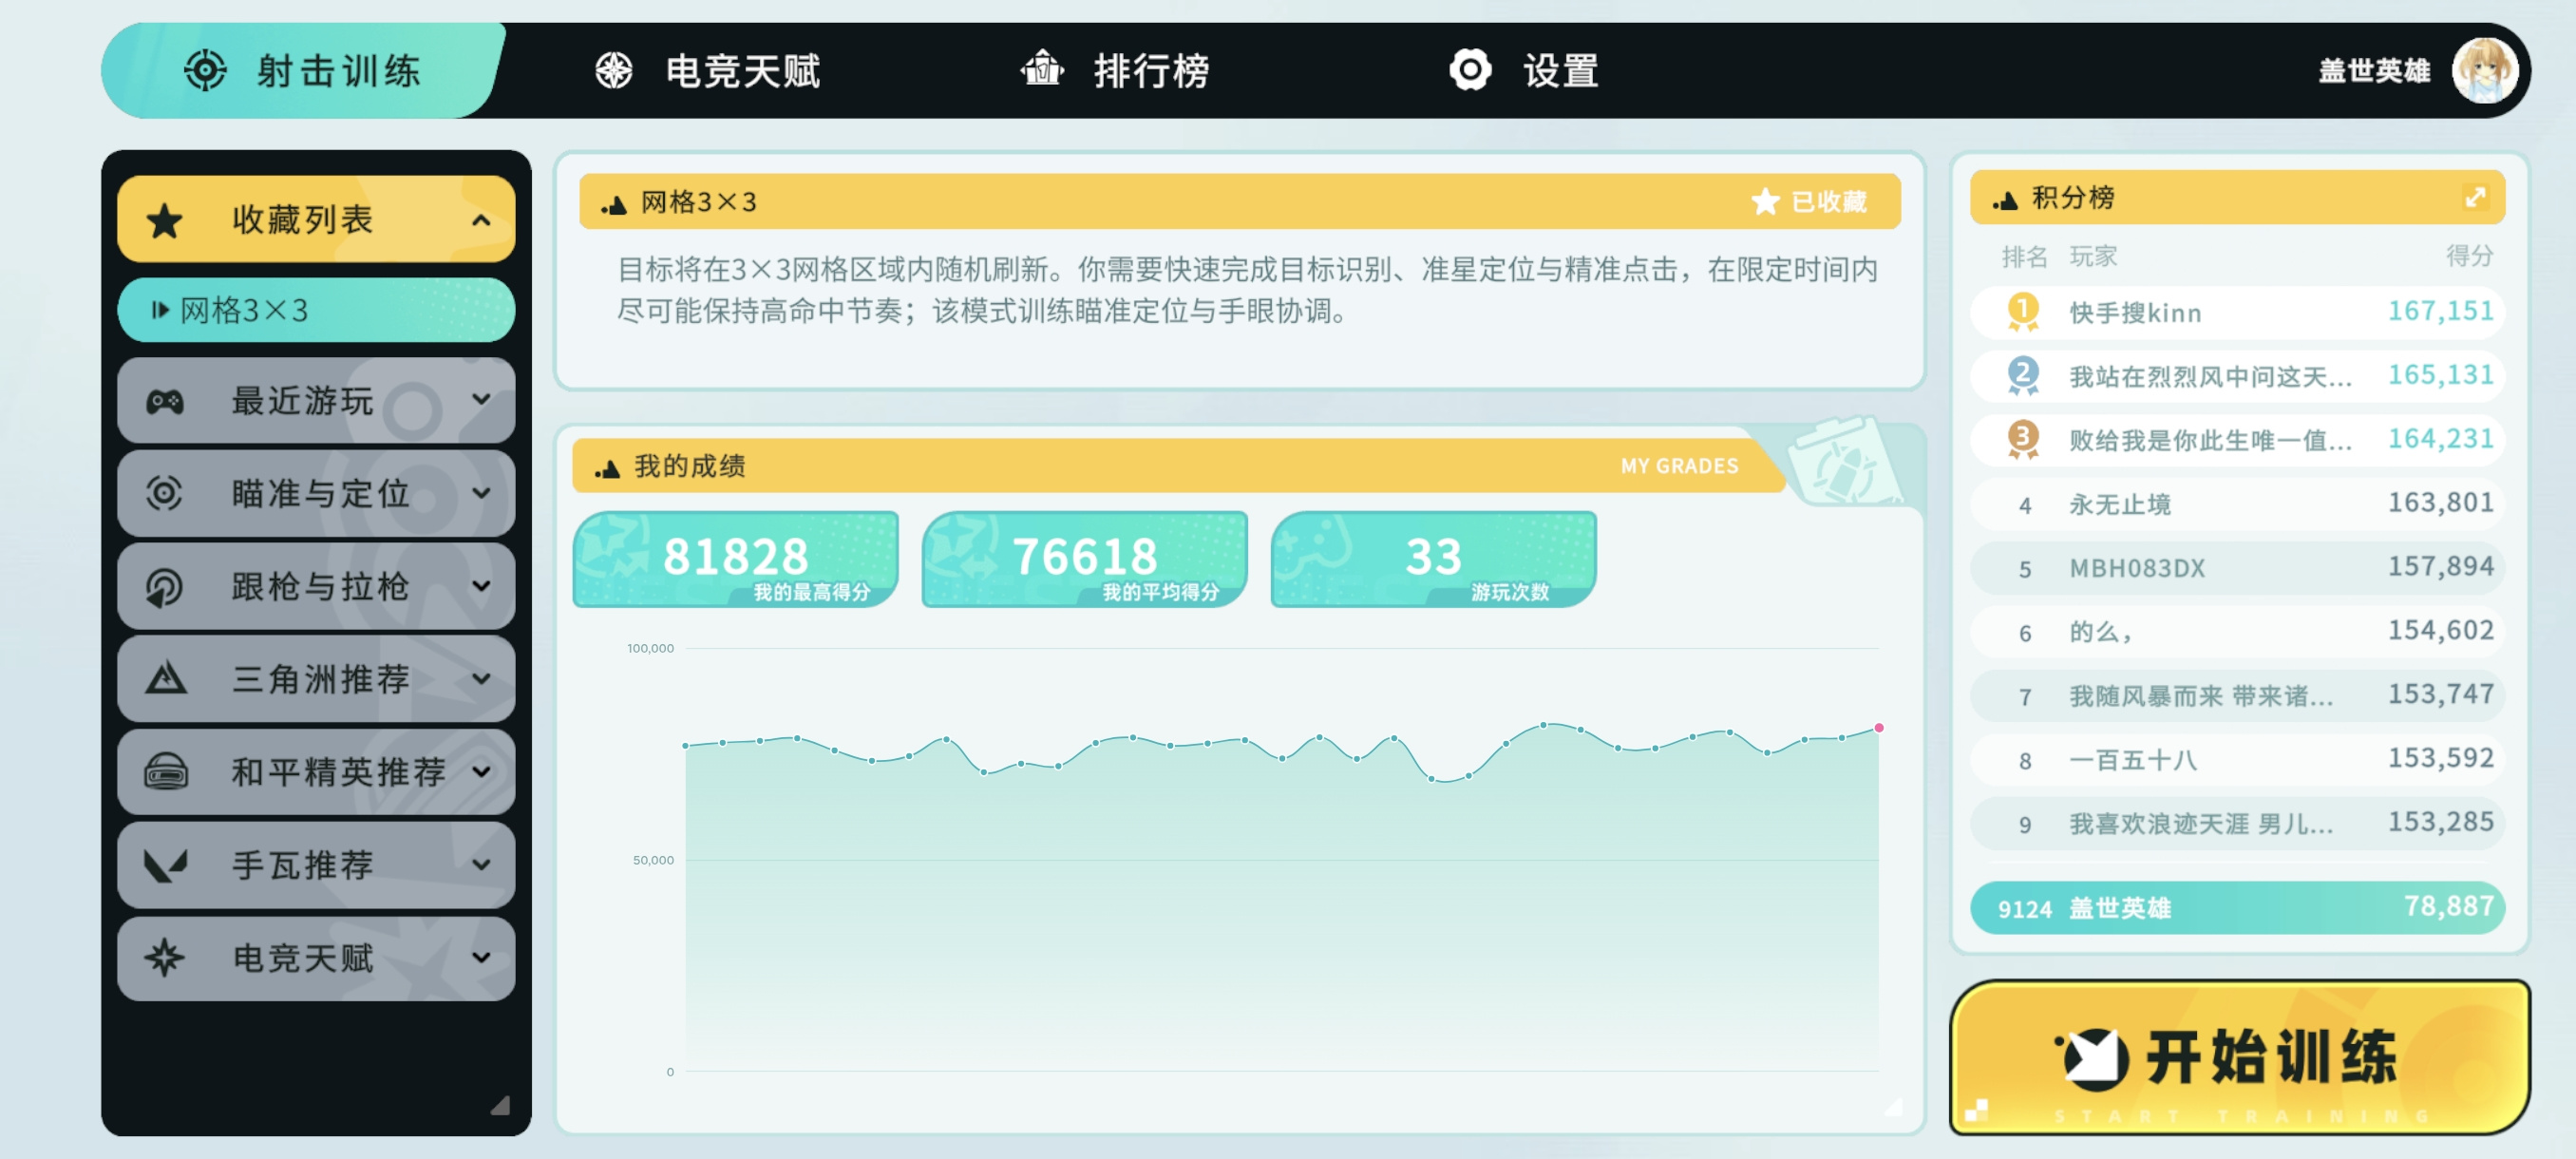
Task: Click the 设置 gear icon
Action: tap(1470, 70)
